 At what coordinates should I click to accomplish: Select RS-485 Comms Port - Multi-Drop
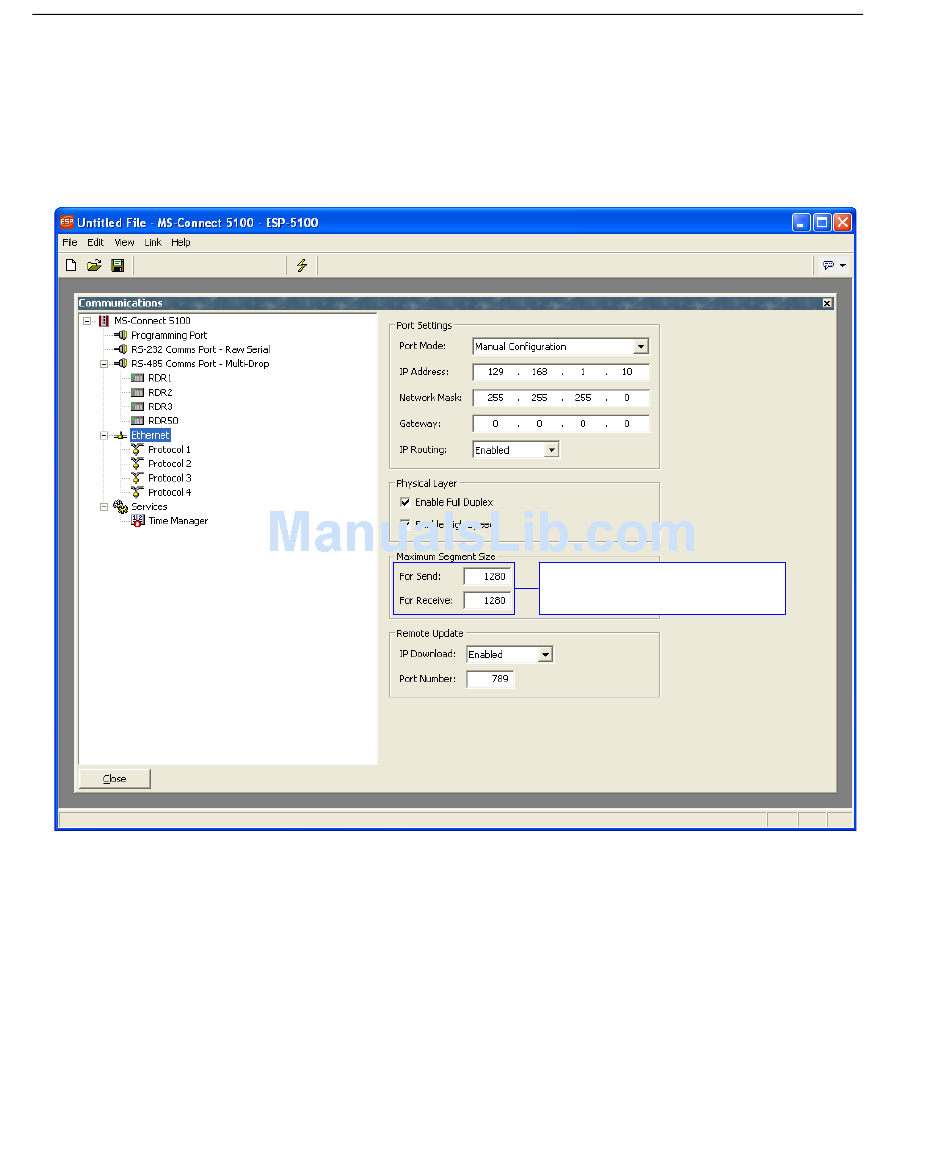tap(200, 363)
